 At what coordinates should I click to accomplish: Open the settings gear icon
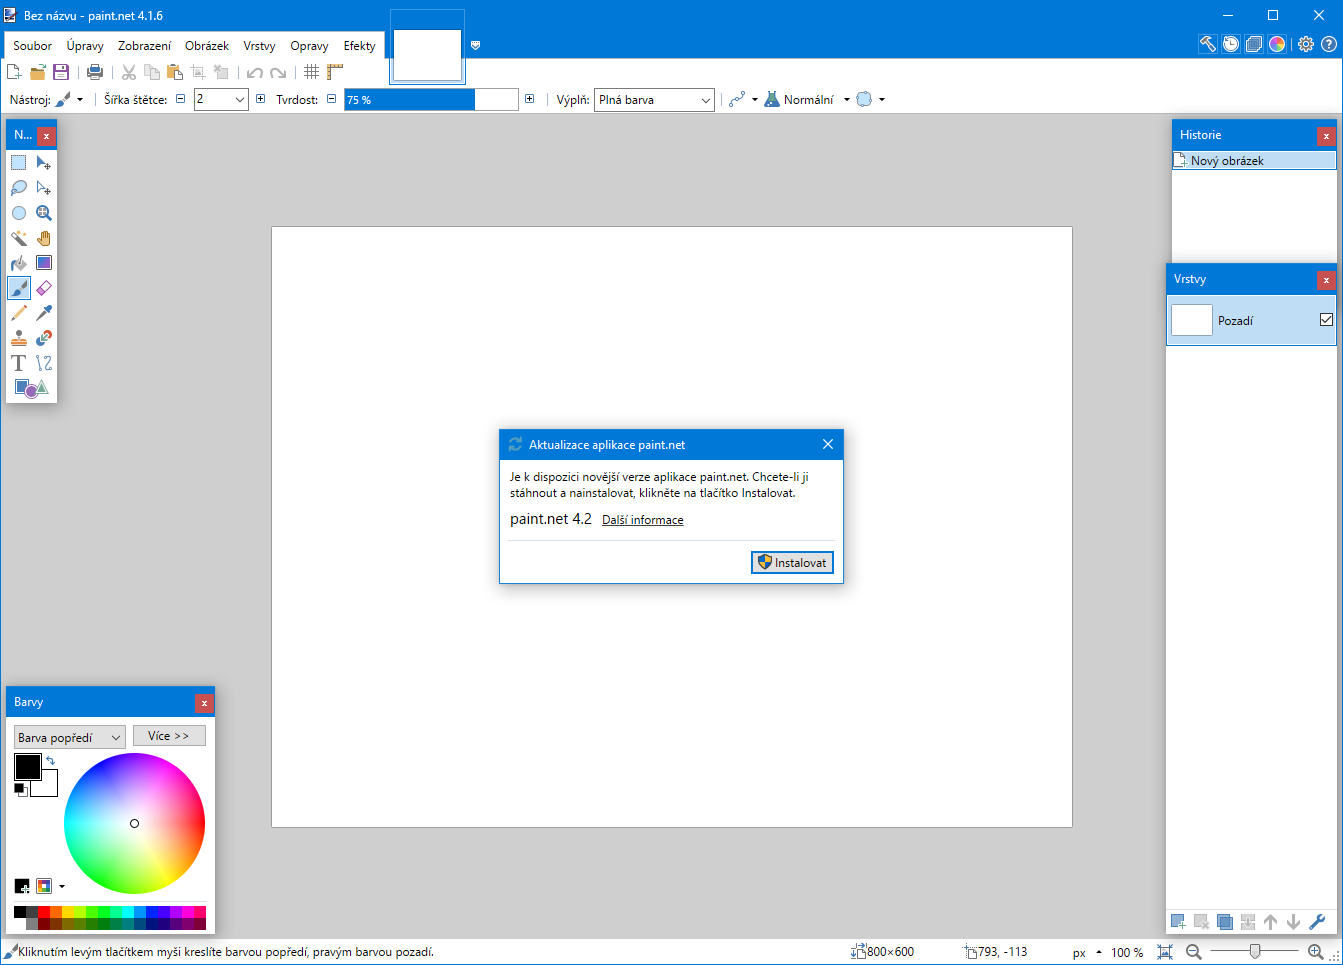point(1306,44)
